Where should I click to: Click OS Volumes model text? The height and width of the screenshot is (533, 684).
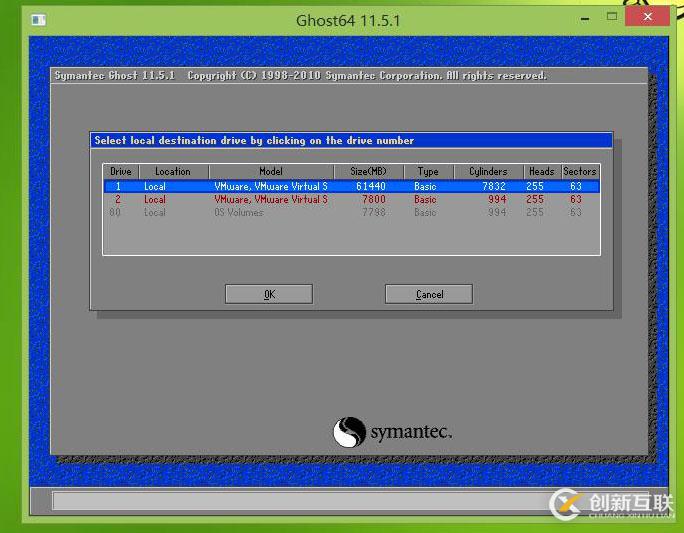pos(239,212)
